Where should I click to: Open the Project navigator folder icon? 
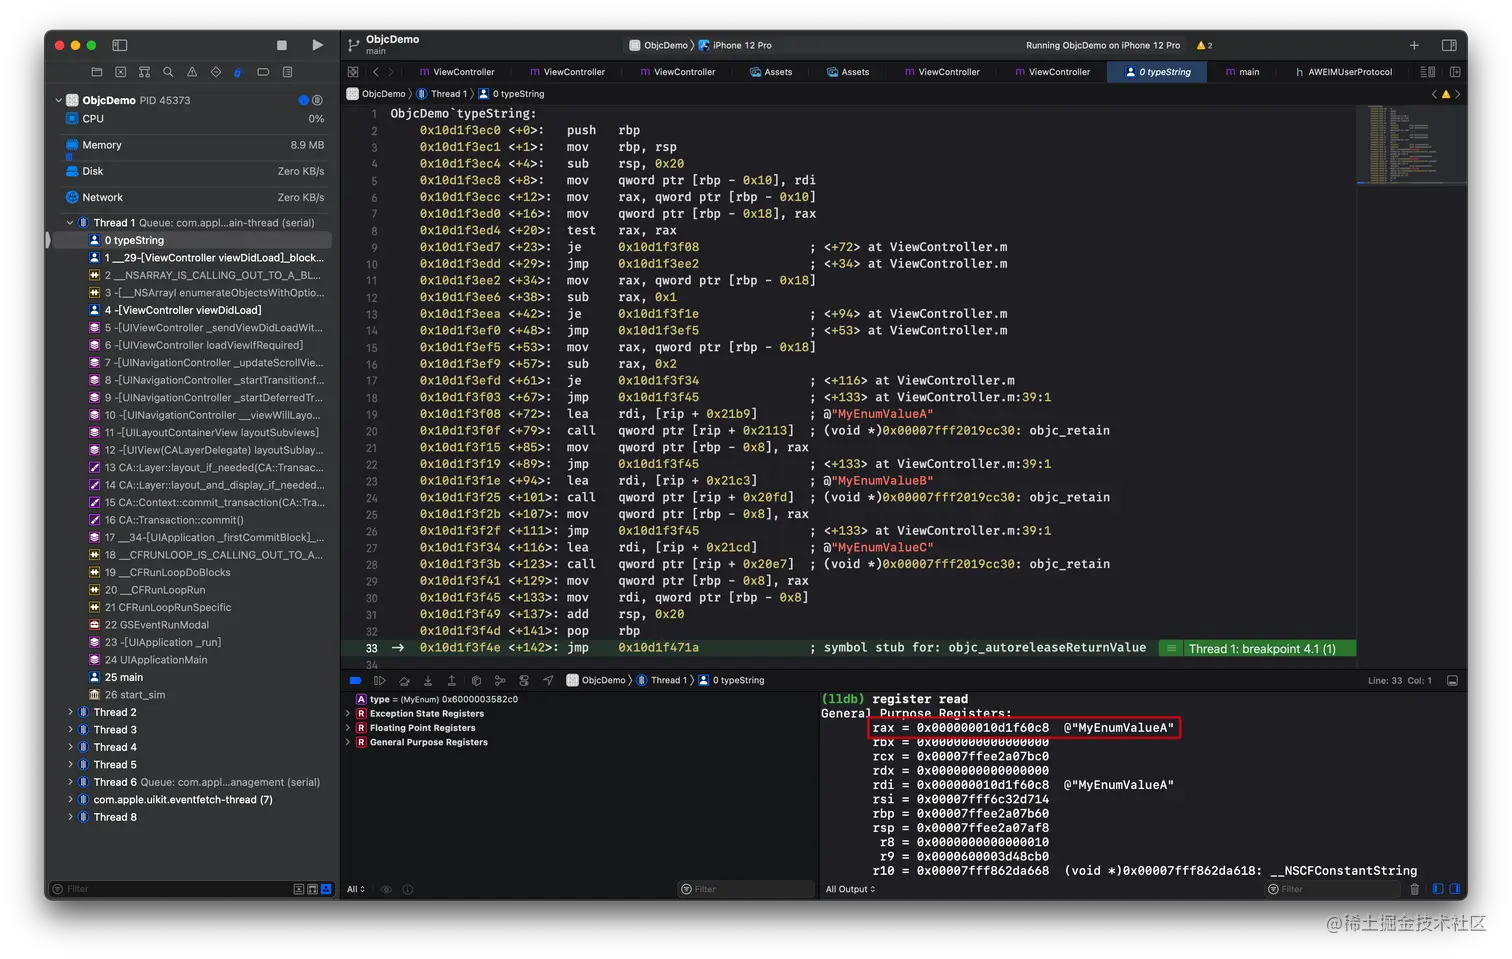coord(97,72)
